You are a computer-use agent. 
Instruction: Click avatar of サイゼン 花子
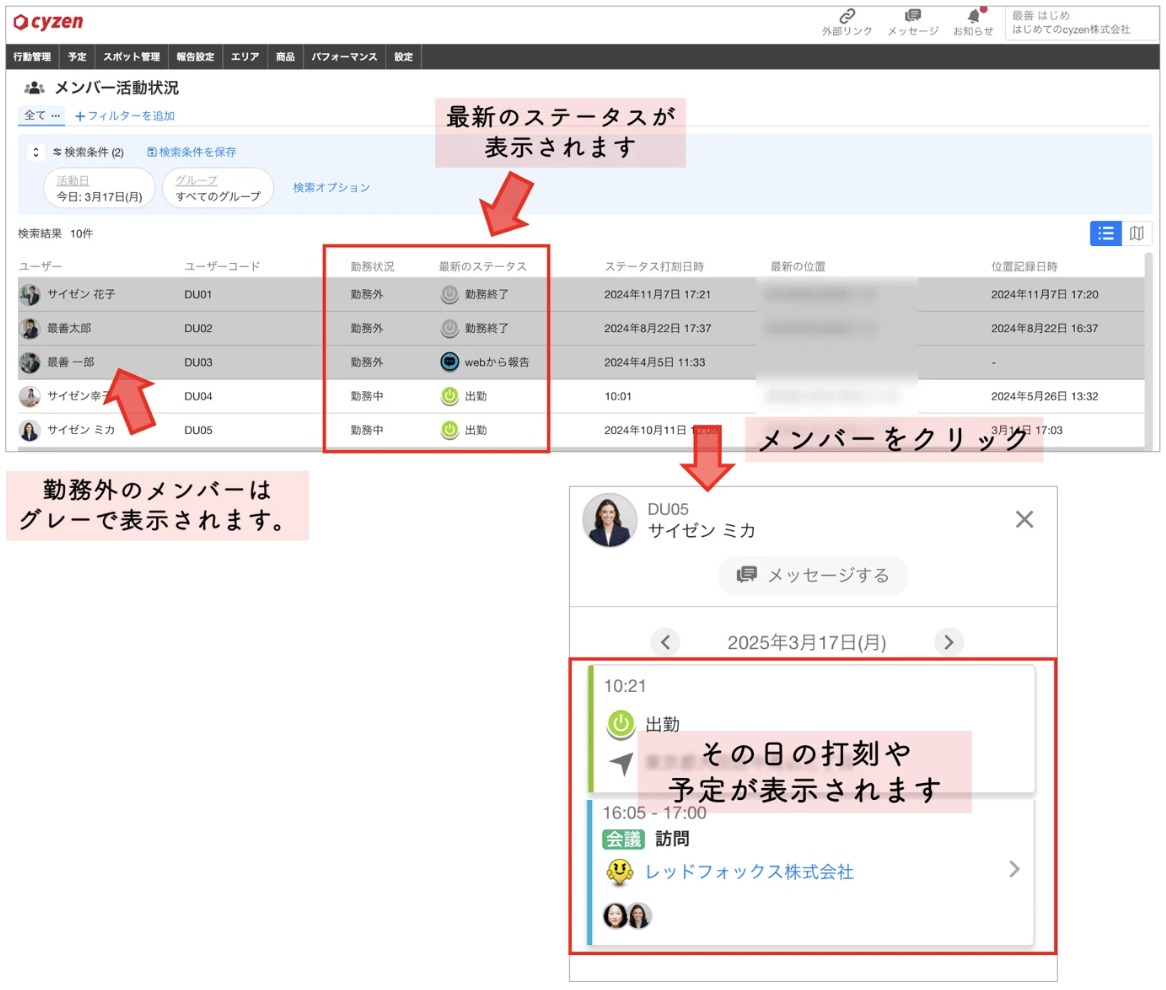point(30,295)
